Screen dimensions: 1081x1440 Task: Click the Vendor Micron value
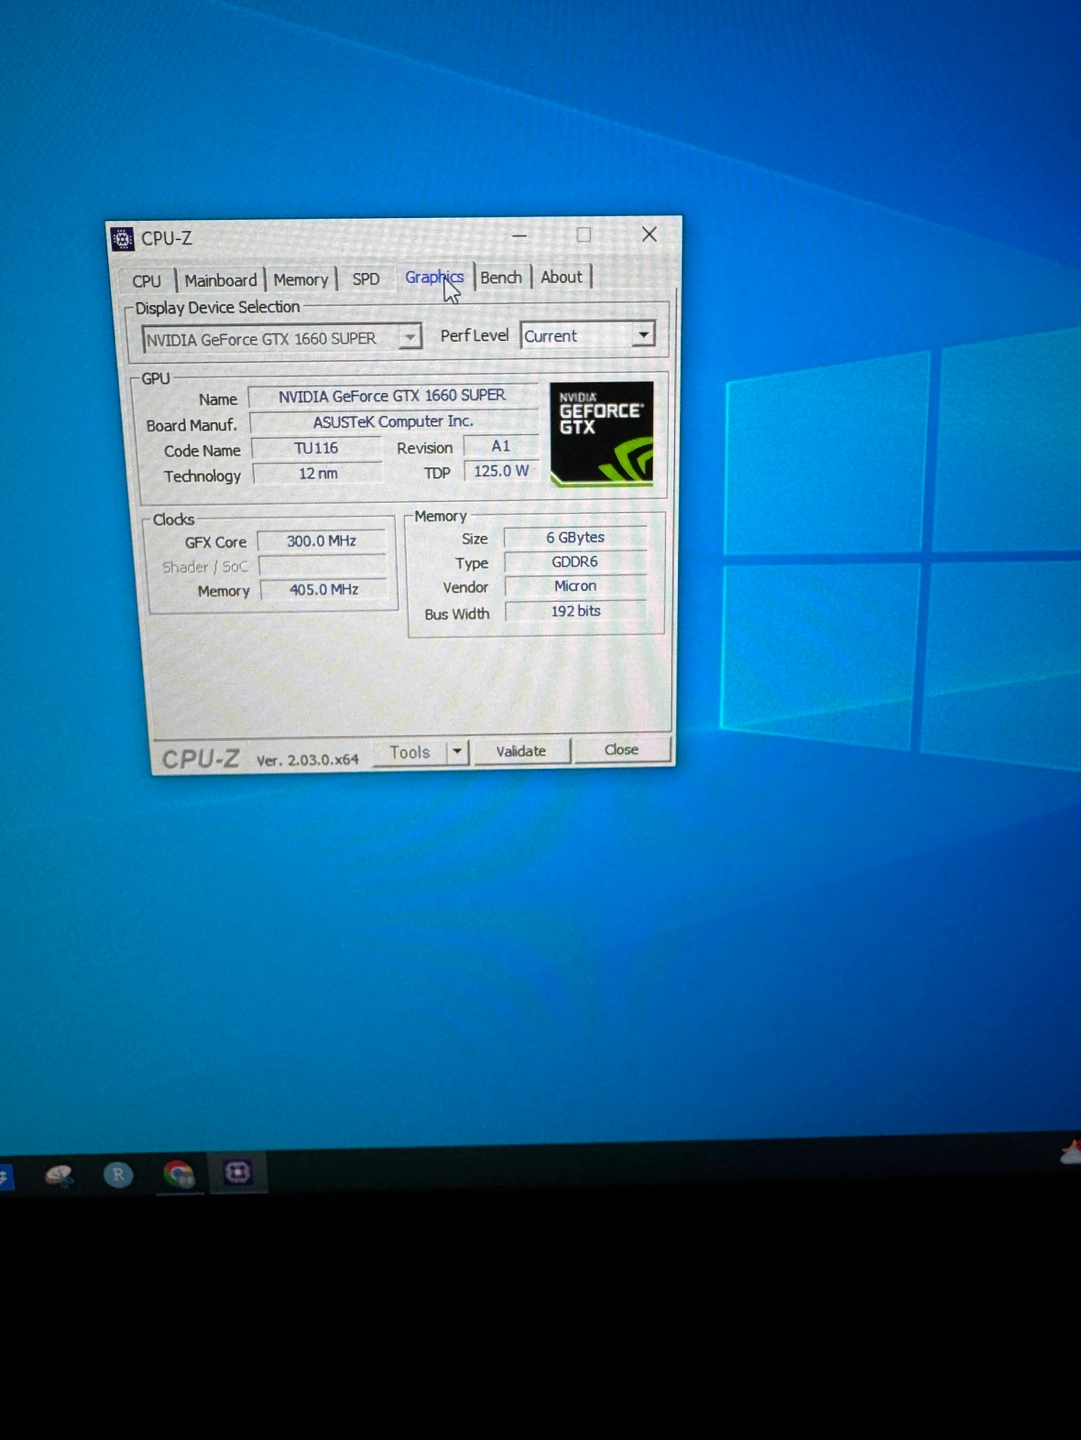[x=576, y=586]
